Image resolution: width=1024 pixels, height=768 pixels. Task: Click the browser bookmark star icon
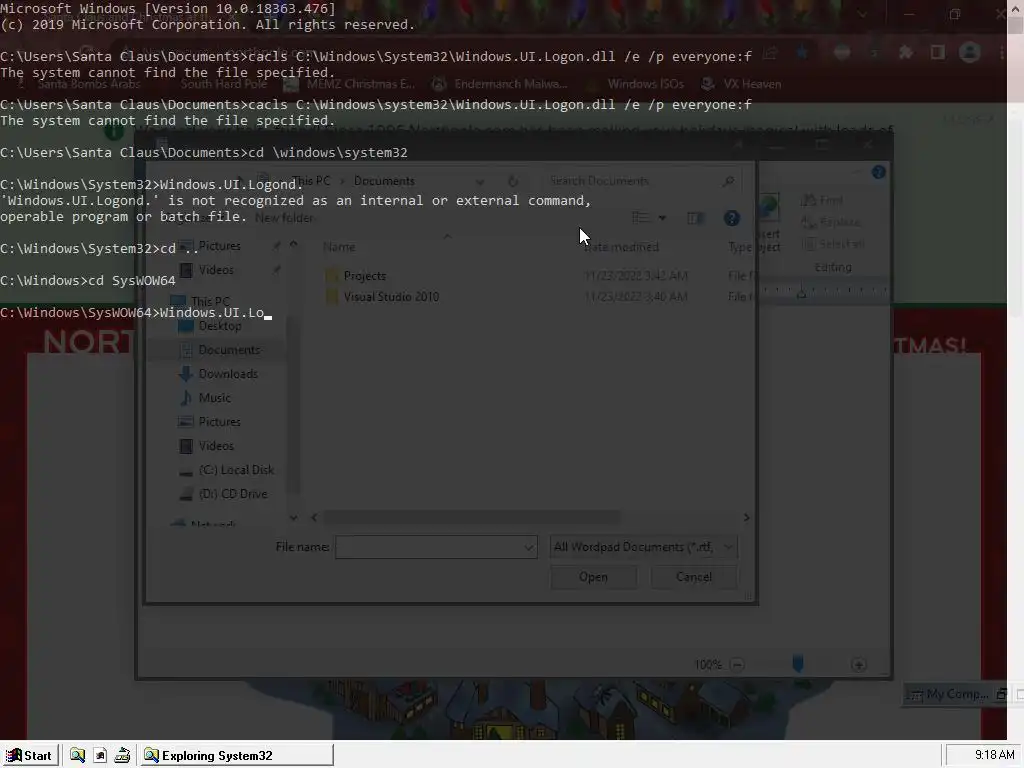tap(802, 52)
